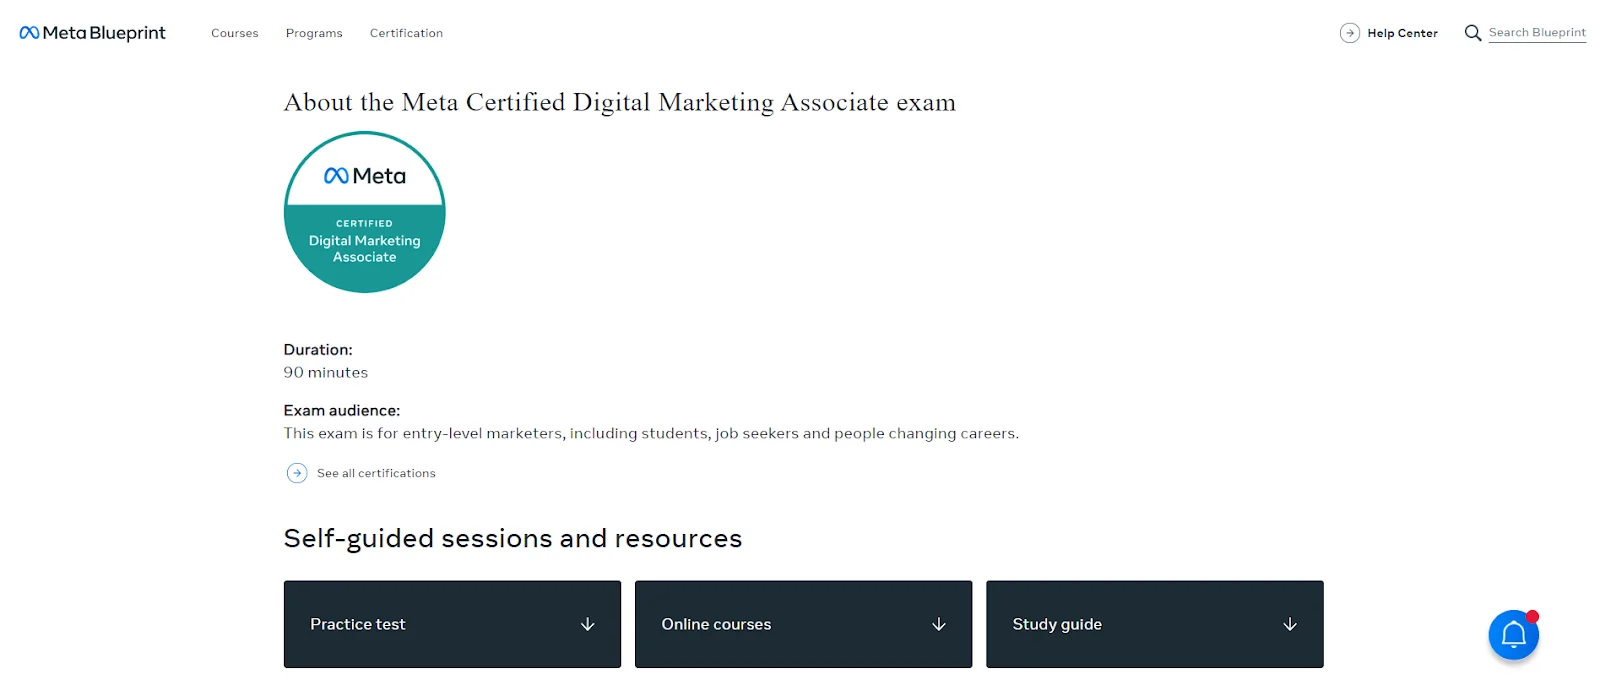Expand the Study guide panel
This screenshot has width=1600, height=680.
point(1155,624)
